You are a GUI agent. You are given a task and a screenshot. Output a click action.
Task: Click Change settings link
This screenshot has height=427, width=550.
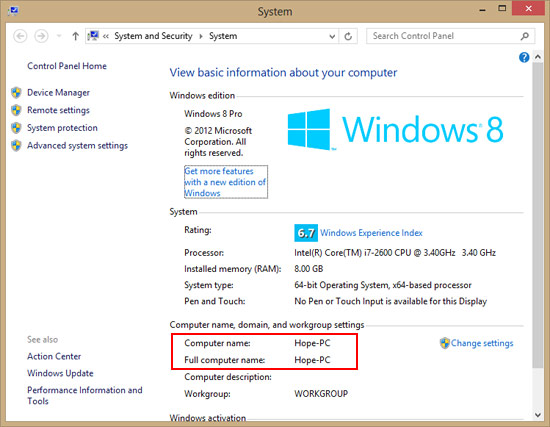(x=482, y=343)
